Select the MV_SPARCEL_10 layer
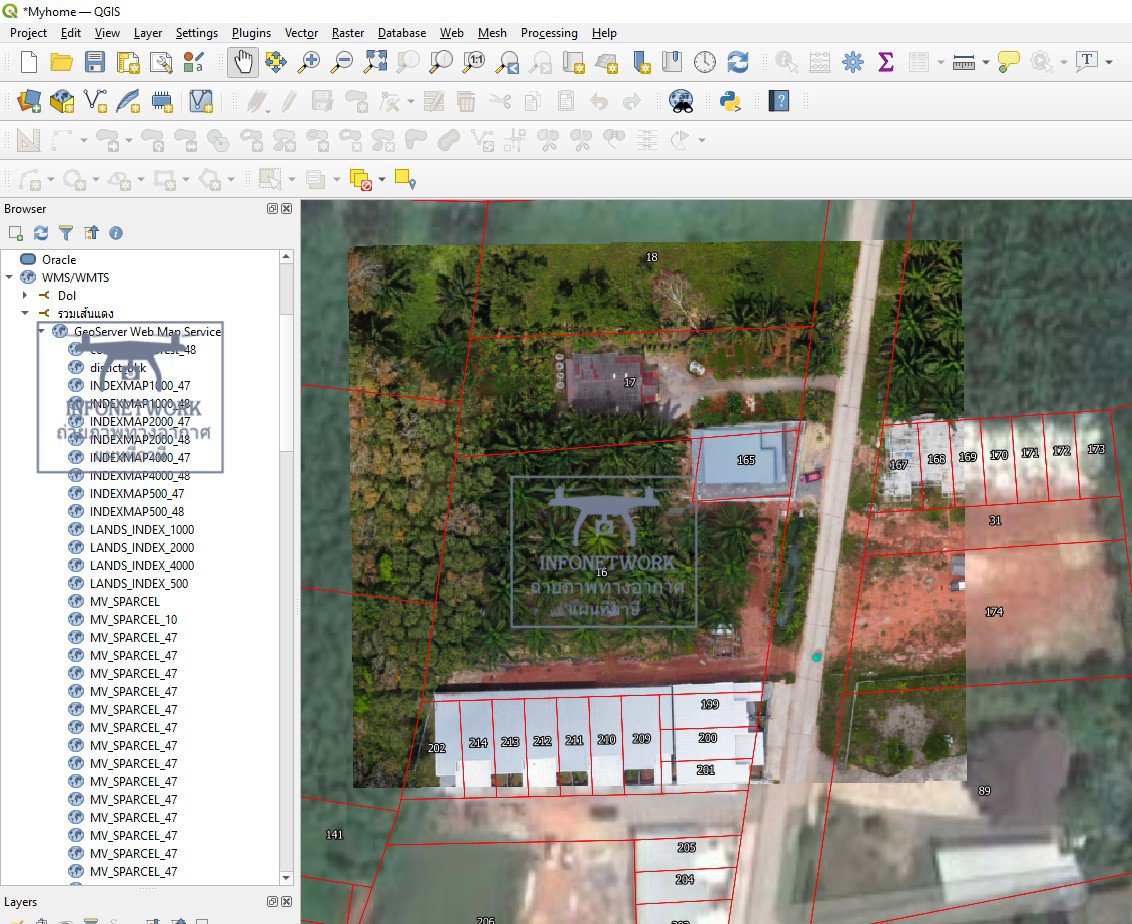Viewport: 1132px width, 924px height. (x=133, y=619)
